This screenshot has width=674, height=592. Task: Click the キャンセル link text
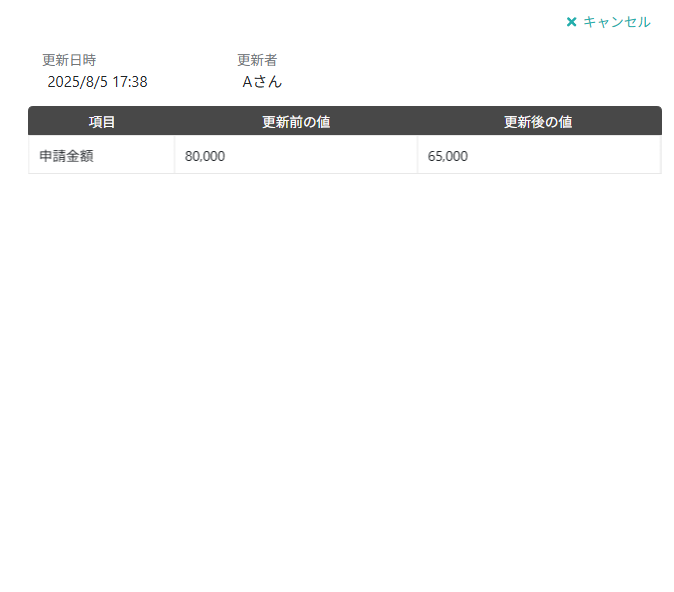pyautogui.click(x=617, y=22)
